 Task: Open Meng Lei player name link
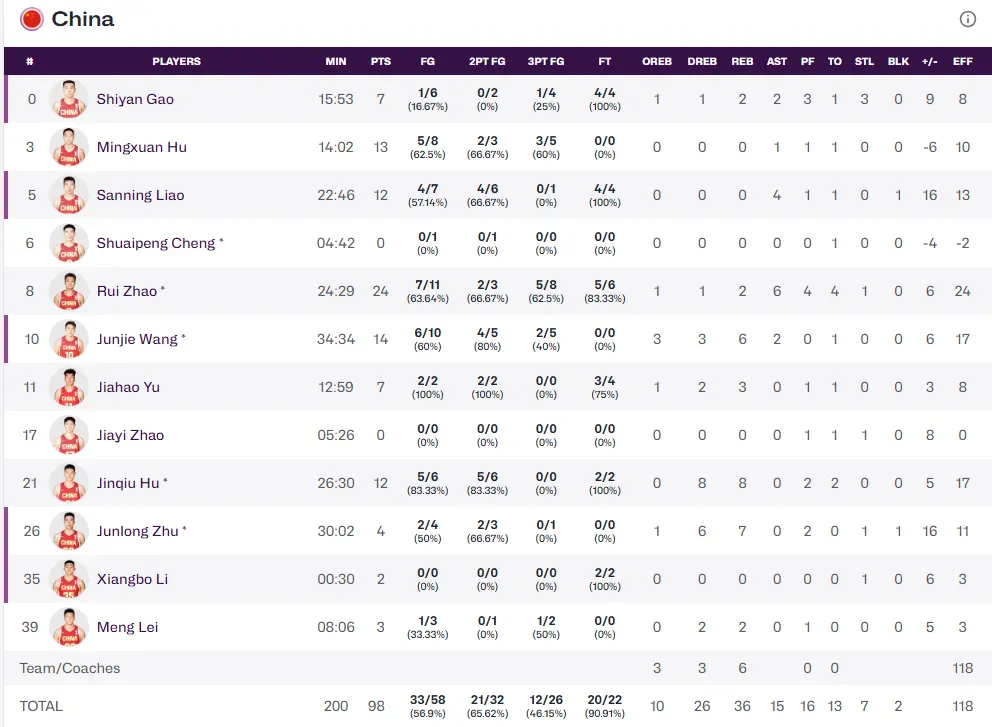coord(127,627)
